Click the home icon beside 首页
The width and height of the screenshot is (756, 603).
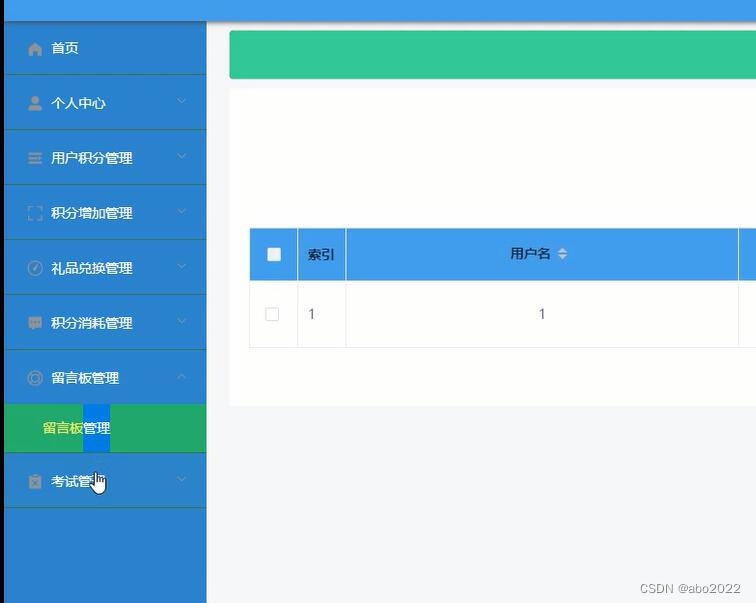[35, 49]
